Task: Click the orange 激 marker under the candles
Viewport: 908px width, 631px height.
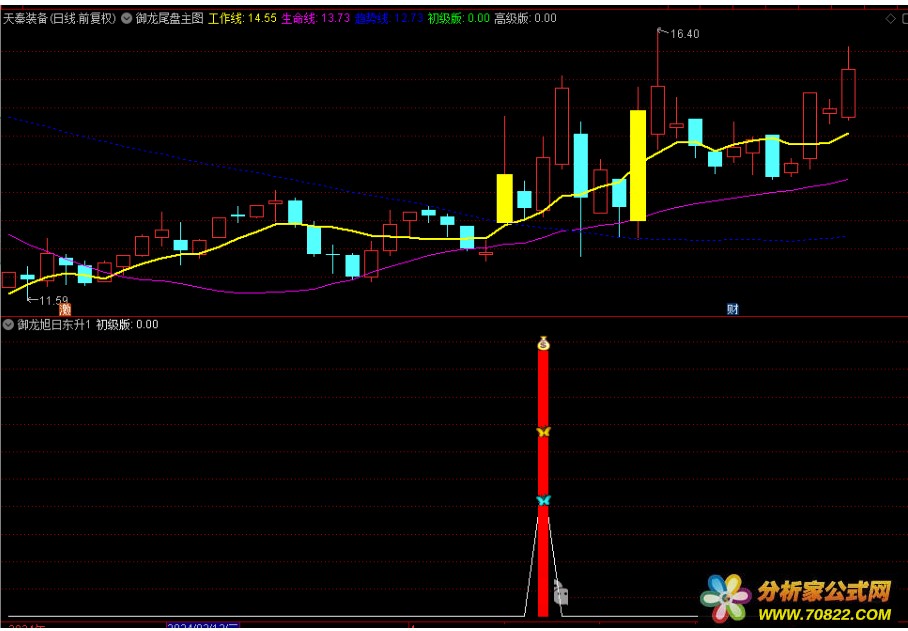Action: tap(65, 310)
